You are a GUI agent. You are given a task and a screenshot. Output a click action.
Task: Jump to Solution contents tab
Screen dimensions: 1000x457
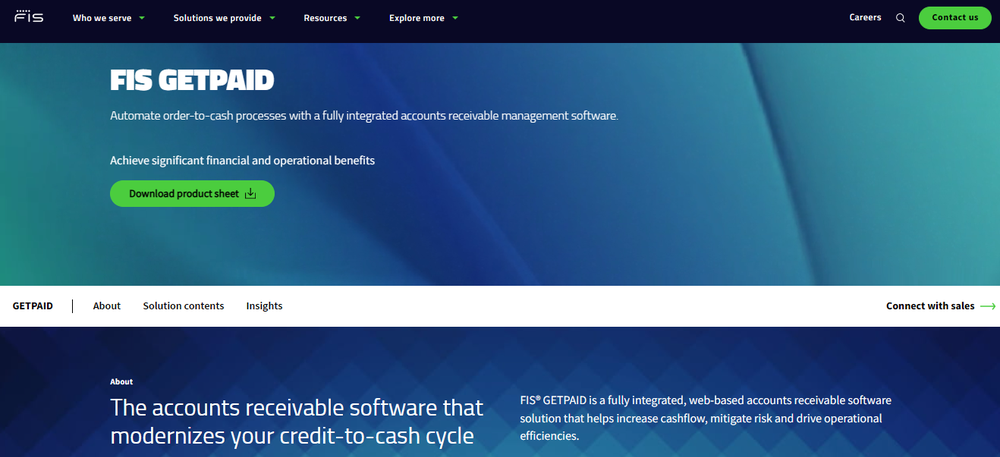(x=184, y=306)
